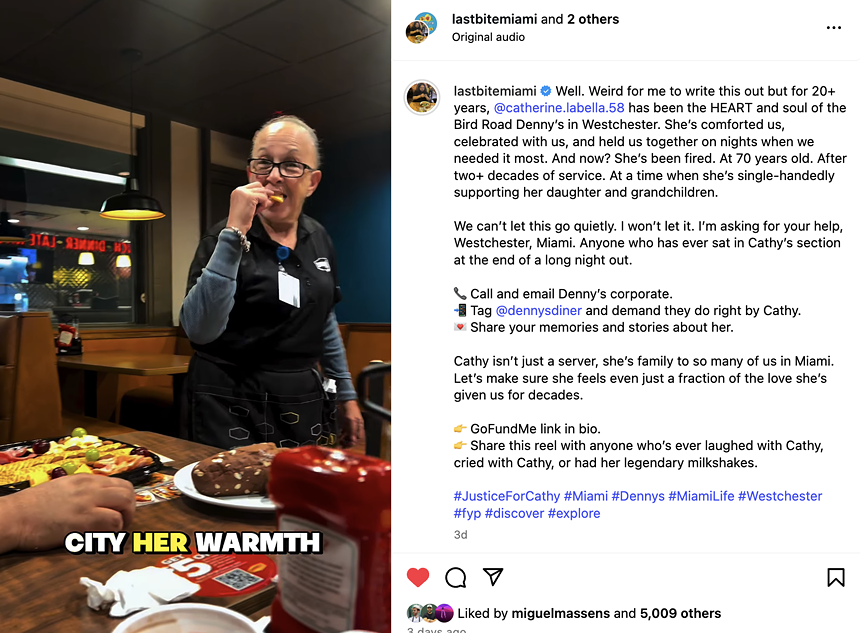View the #MiamiLife hashtag page

(701, 496)
